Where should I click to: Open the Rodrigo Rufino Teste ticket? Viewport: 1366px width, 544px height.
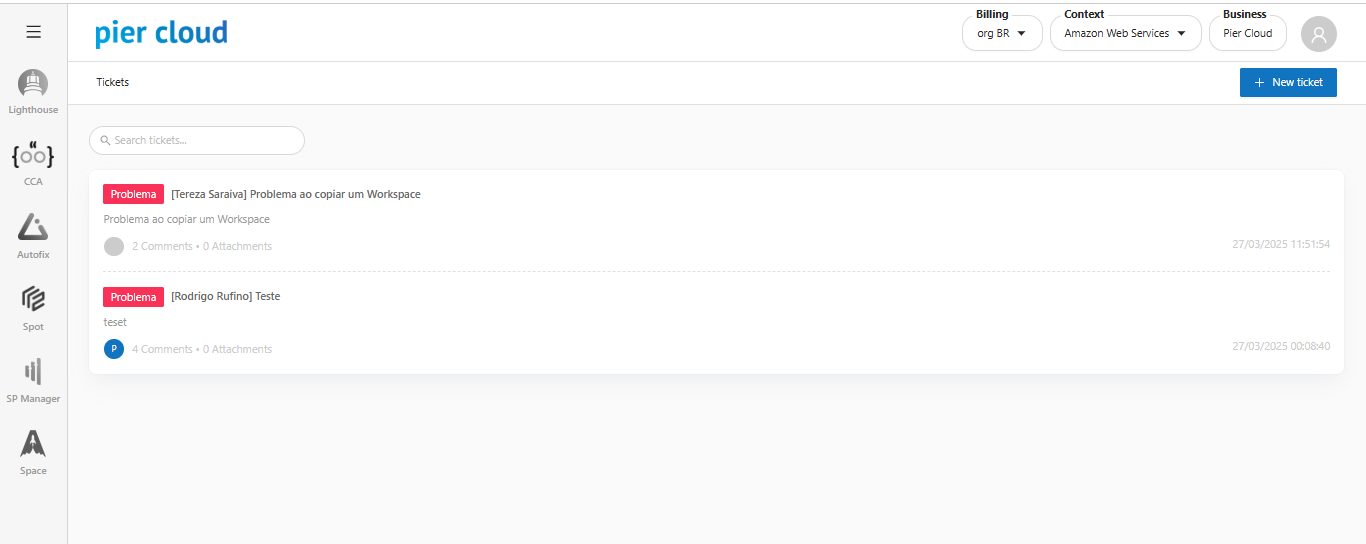[x=225, y=297]
